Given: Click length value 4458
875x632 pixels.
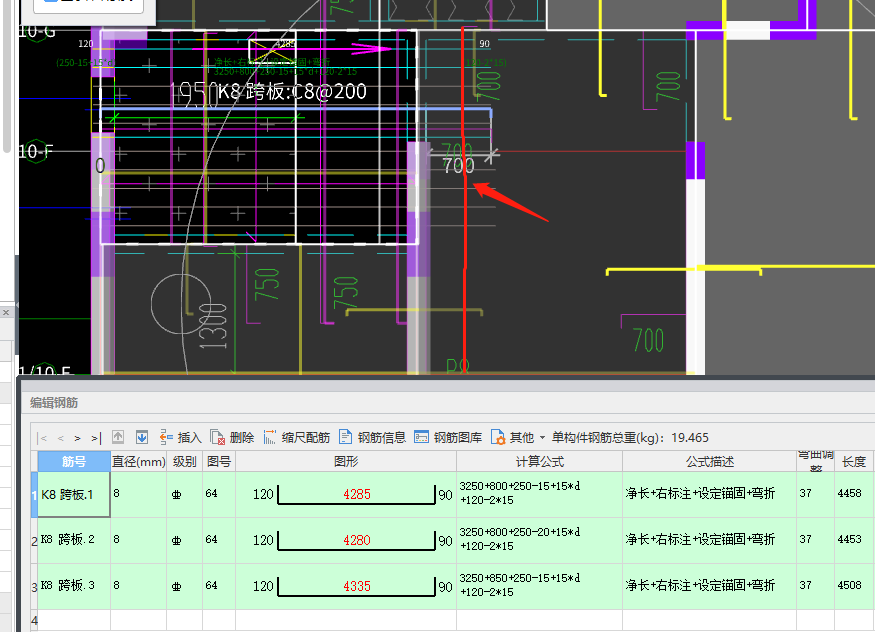Looking at the screenshot, I should (849, 493).
